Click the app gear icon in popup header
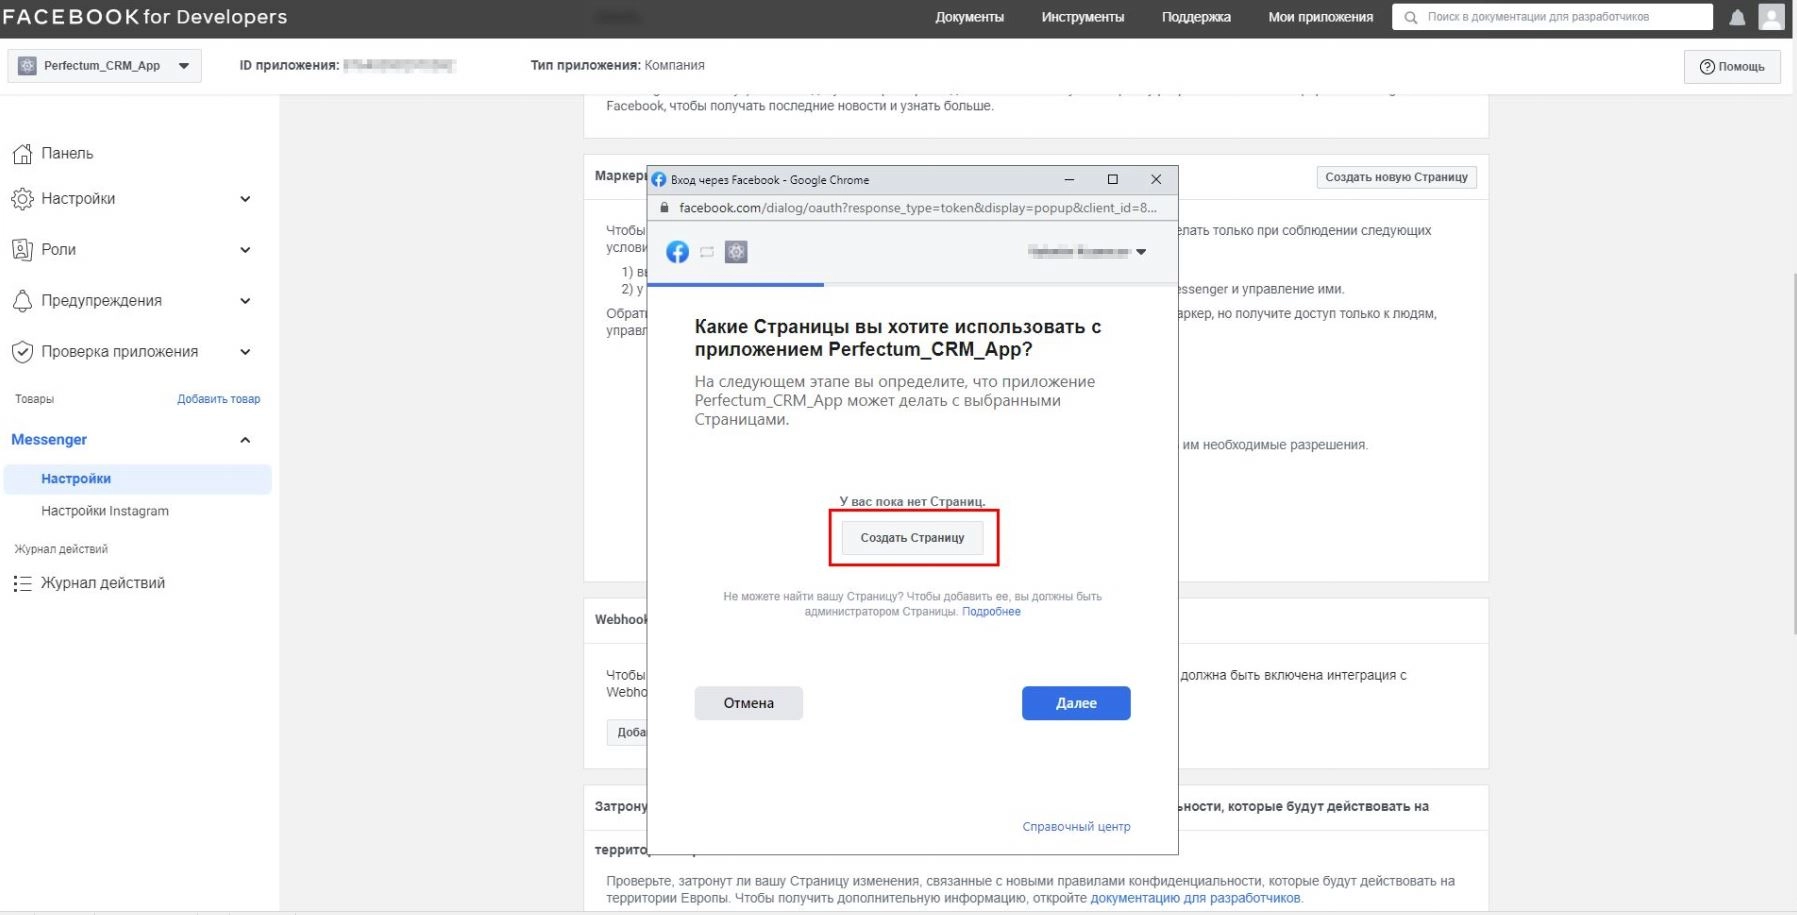This screenshot has height=915, width=1797. pyautogui.click(x=736, y=252)
